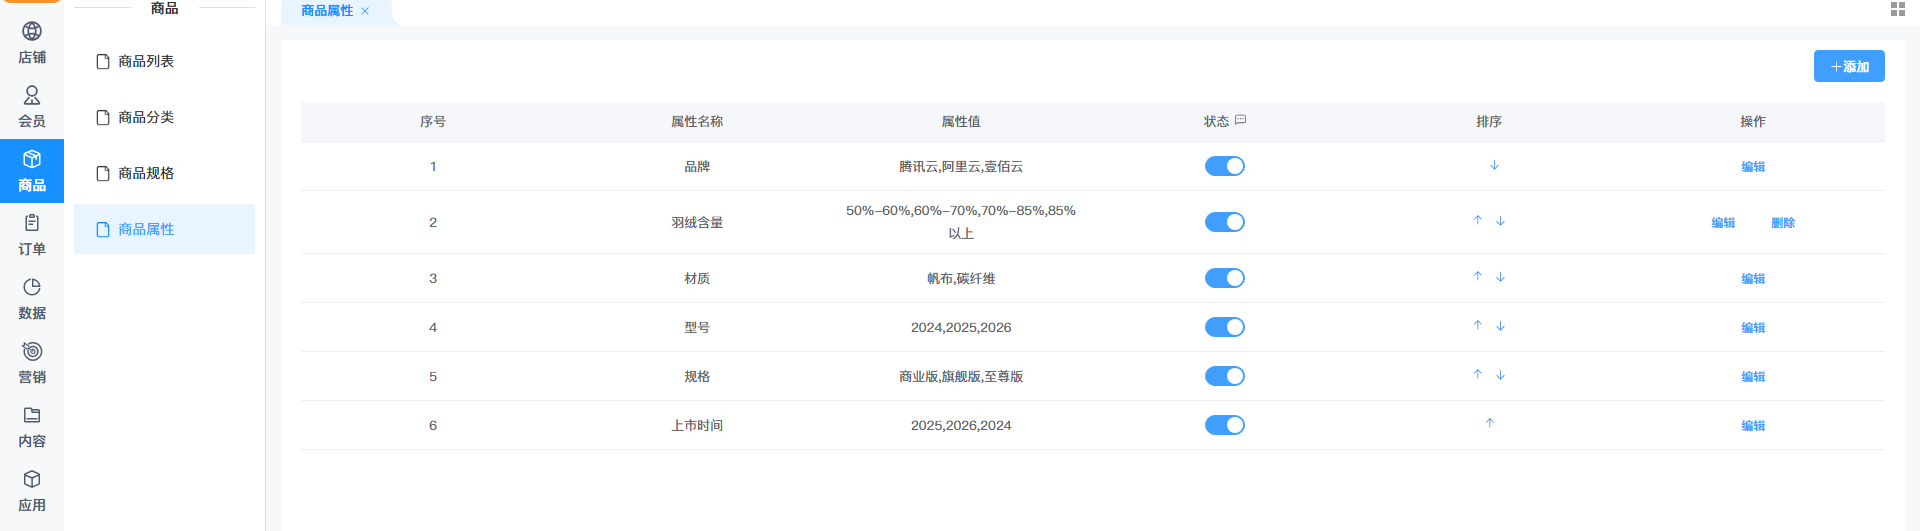Click the 品牌 attribute name
The image size is (1920, 531).
[x=696, y=167]
